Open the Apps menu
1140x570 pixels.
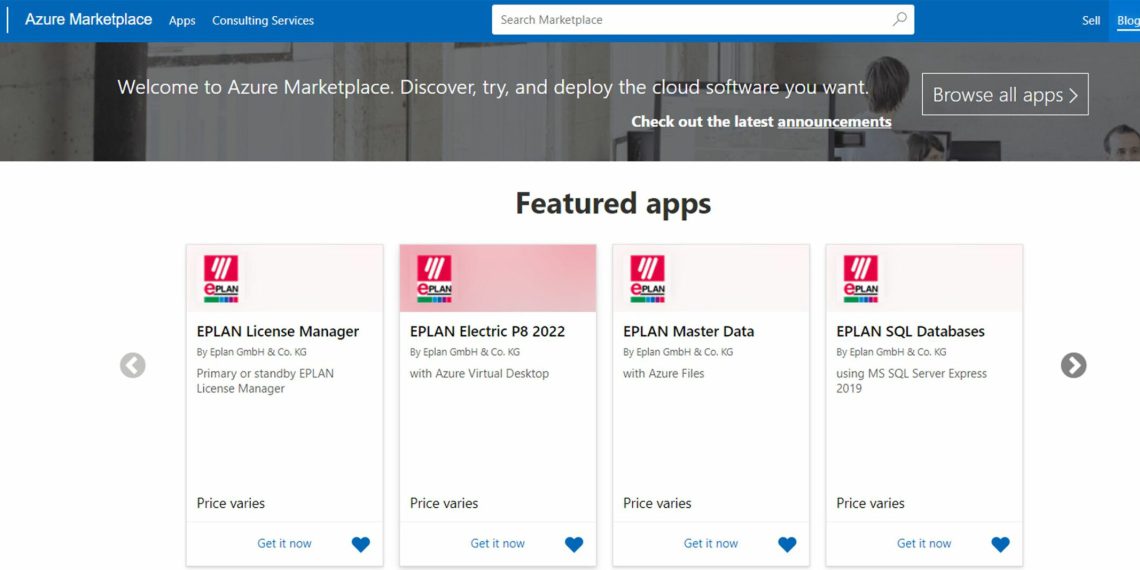pos(182,20)
